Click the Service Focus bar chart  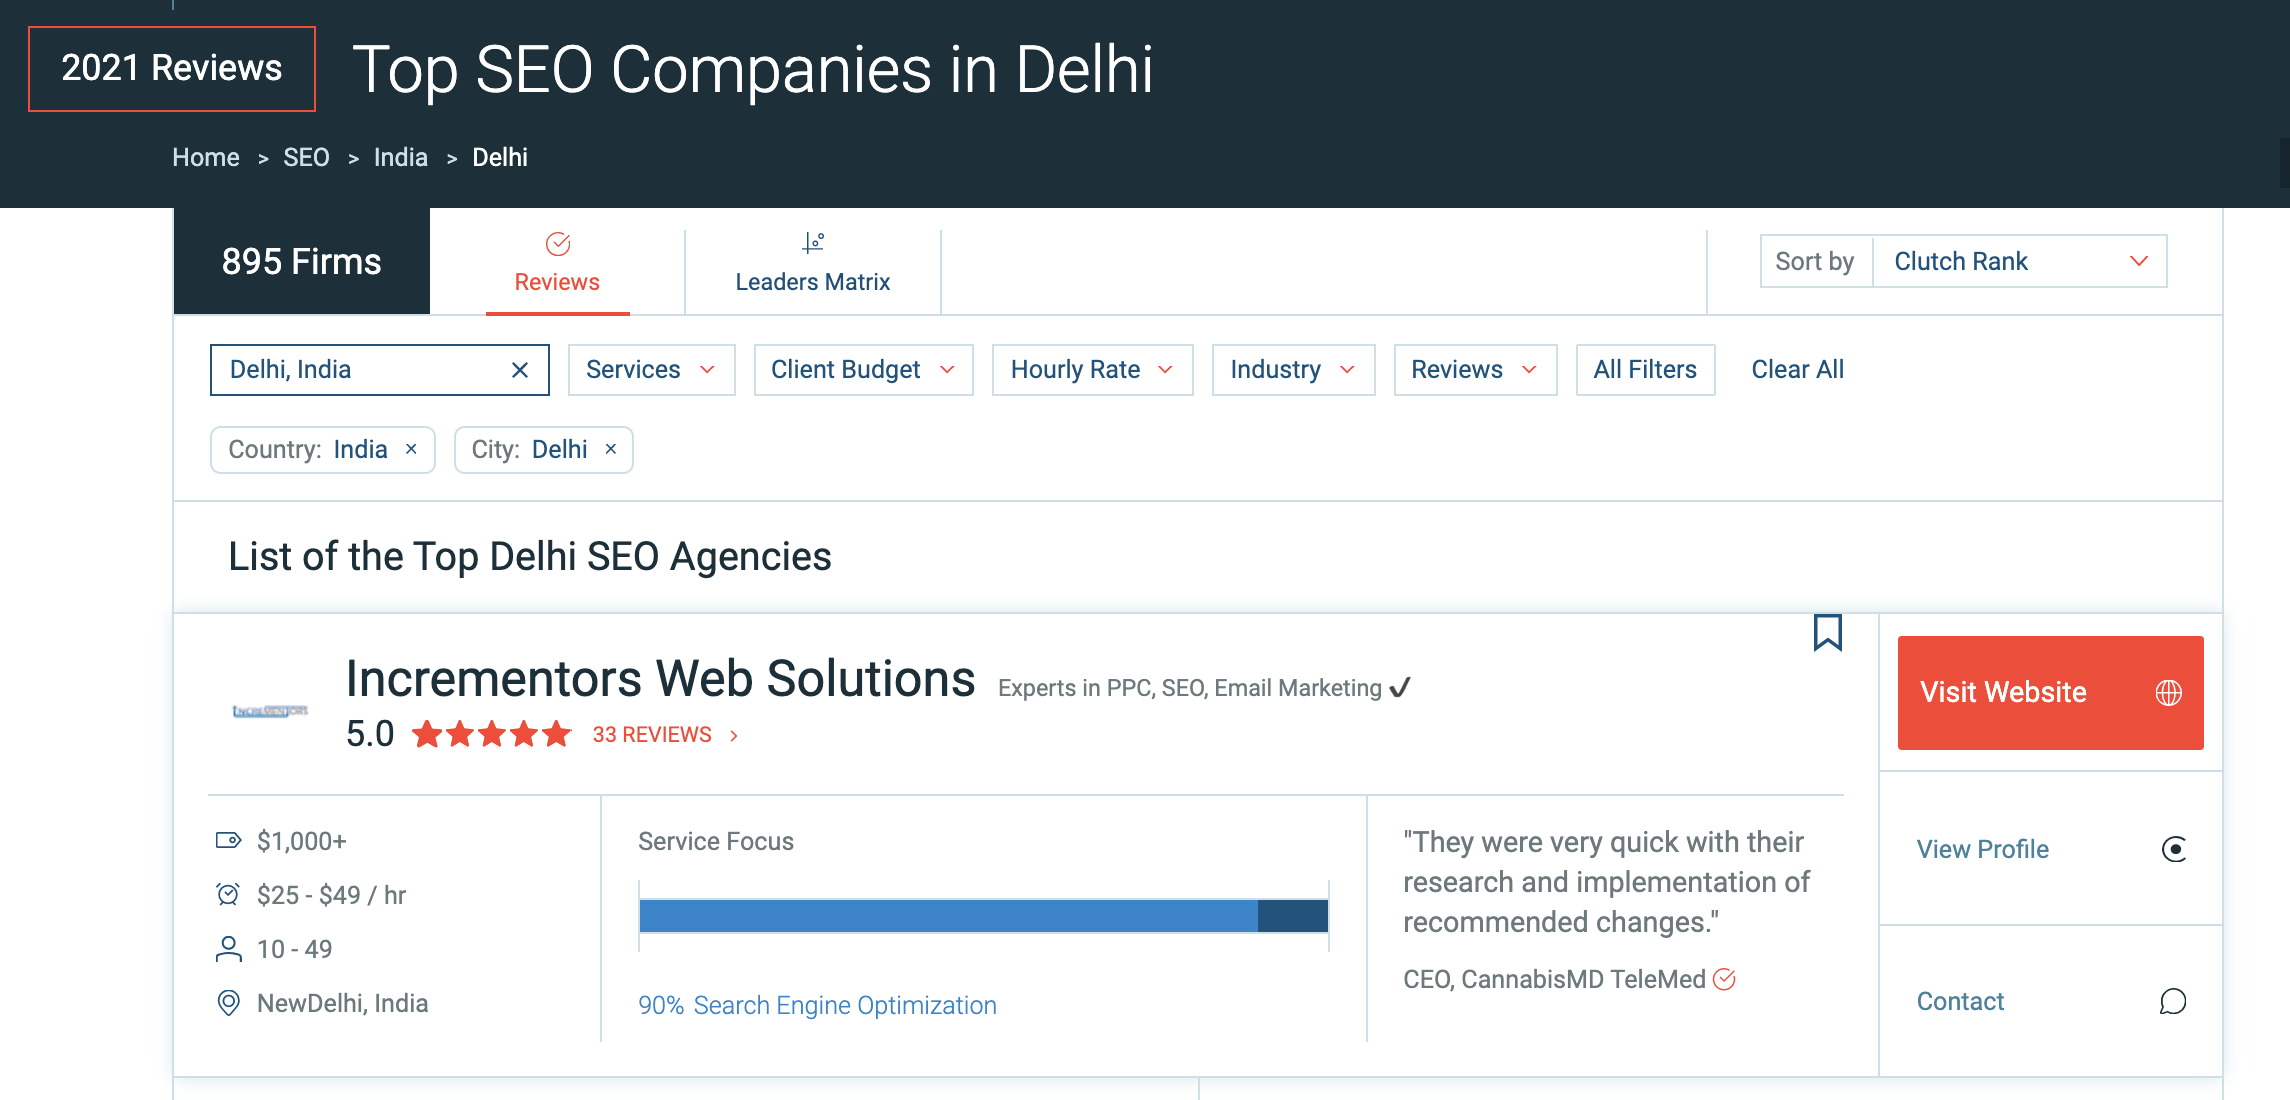click(984, 916)
